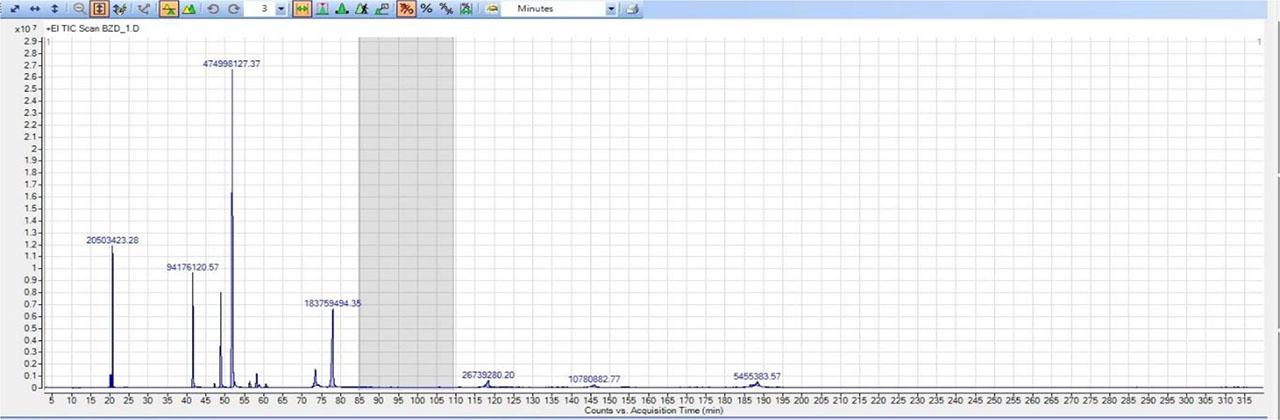Click the percent sign icon

click(426, 9)
